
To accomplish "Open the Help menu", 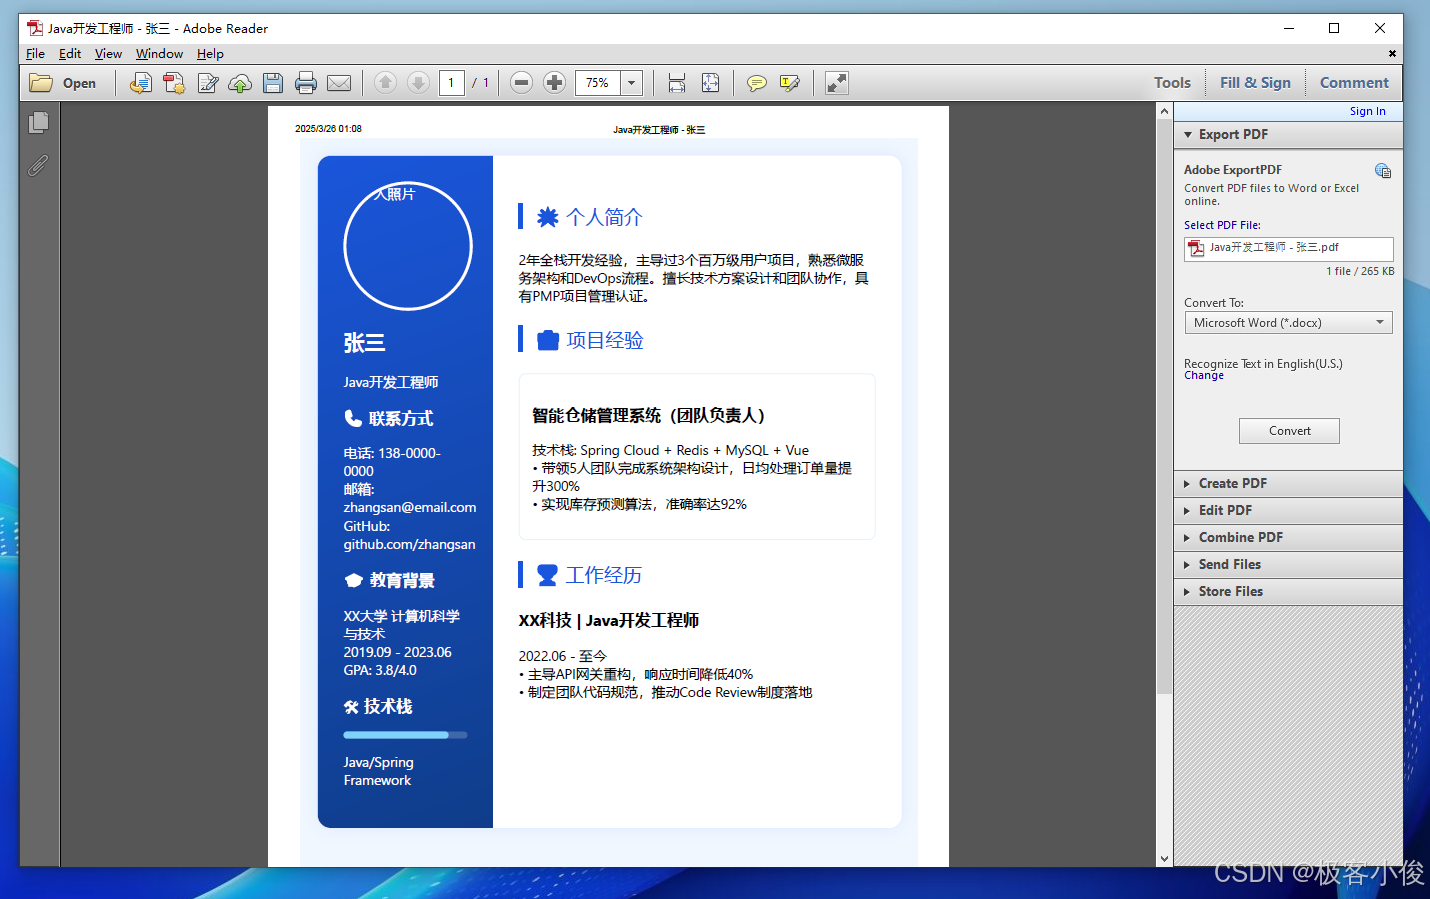I will click(210, 54).
